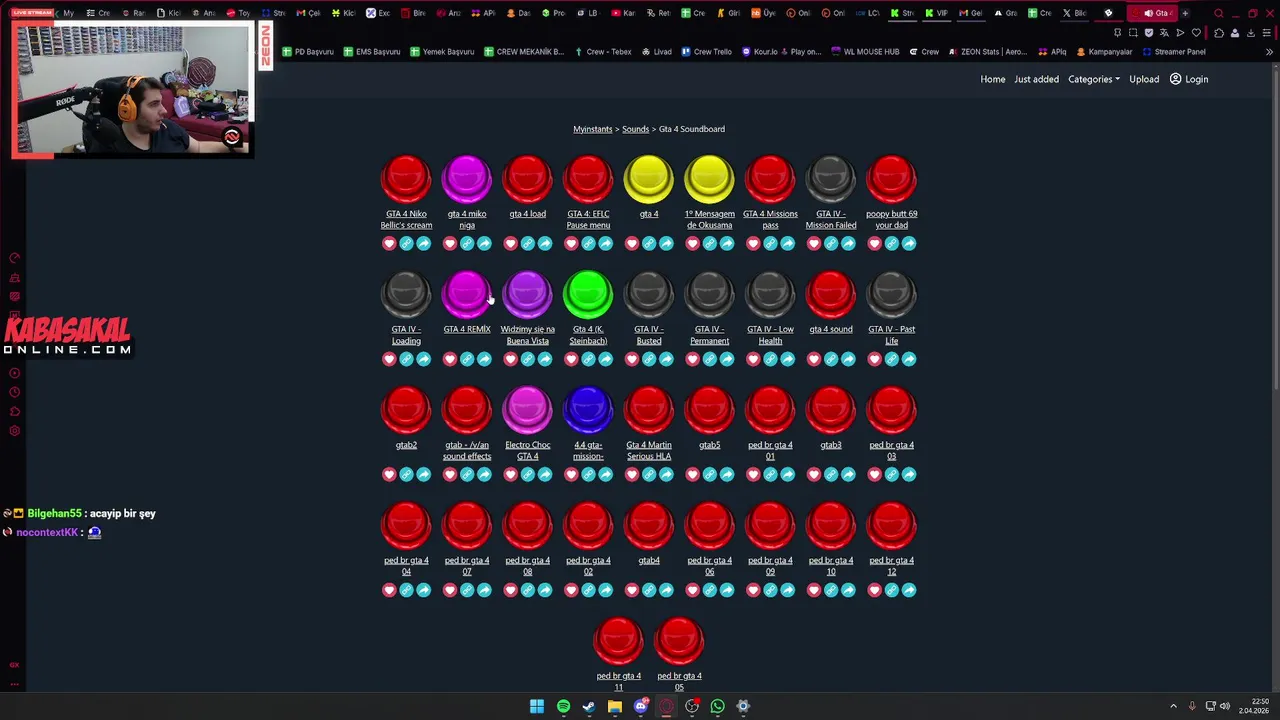Open the 'GTA IV - Permanent' title link

709,335
